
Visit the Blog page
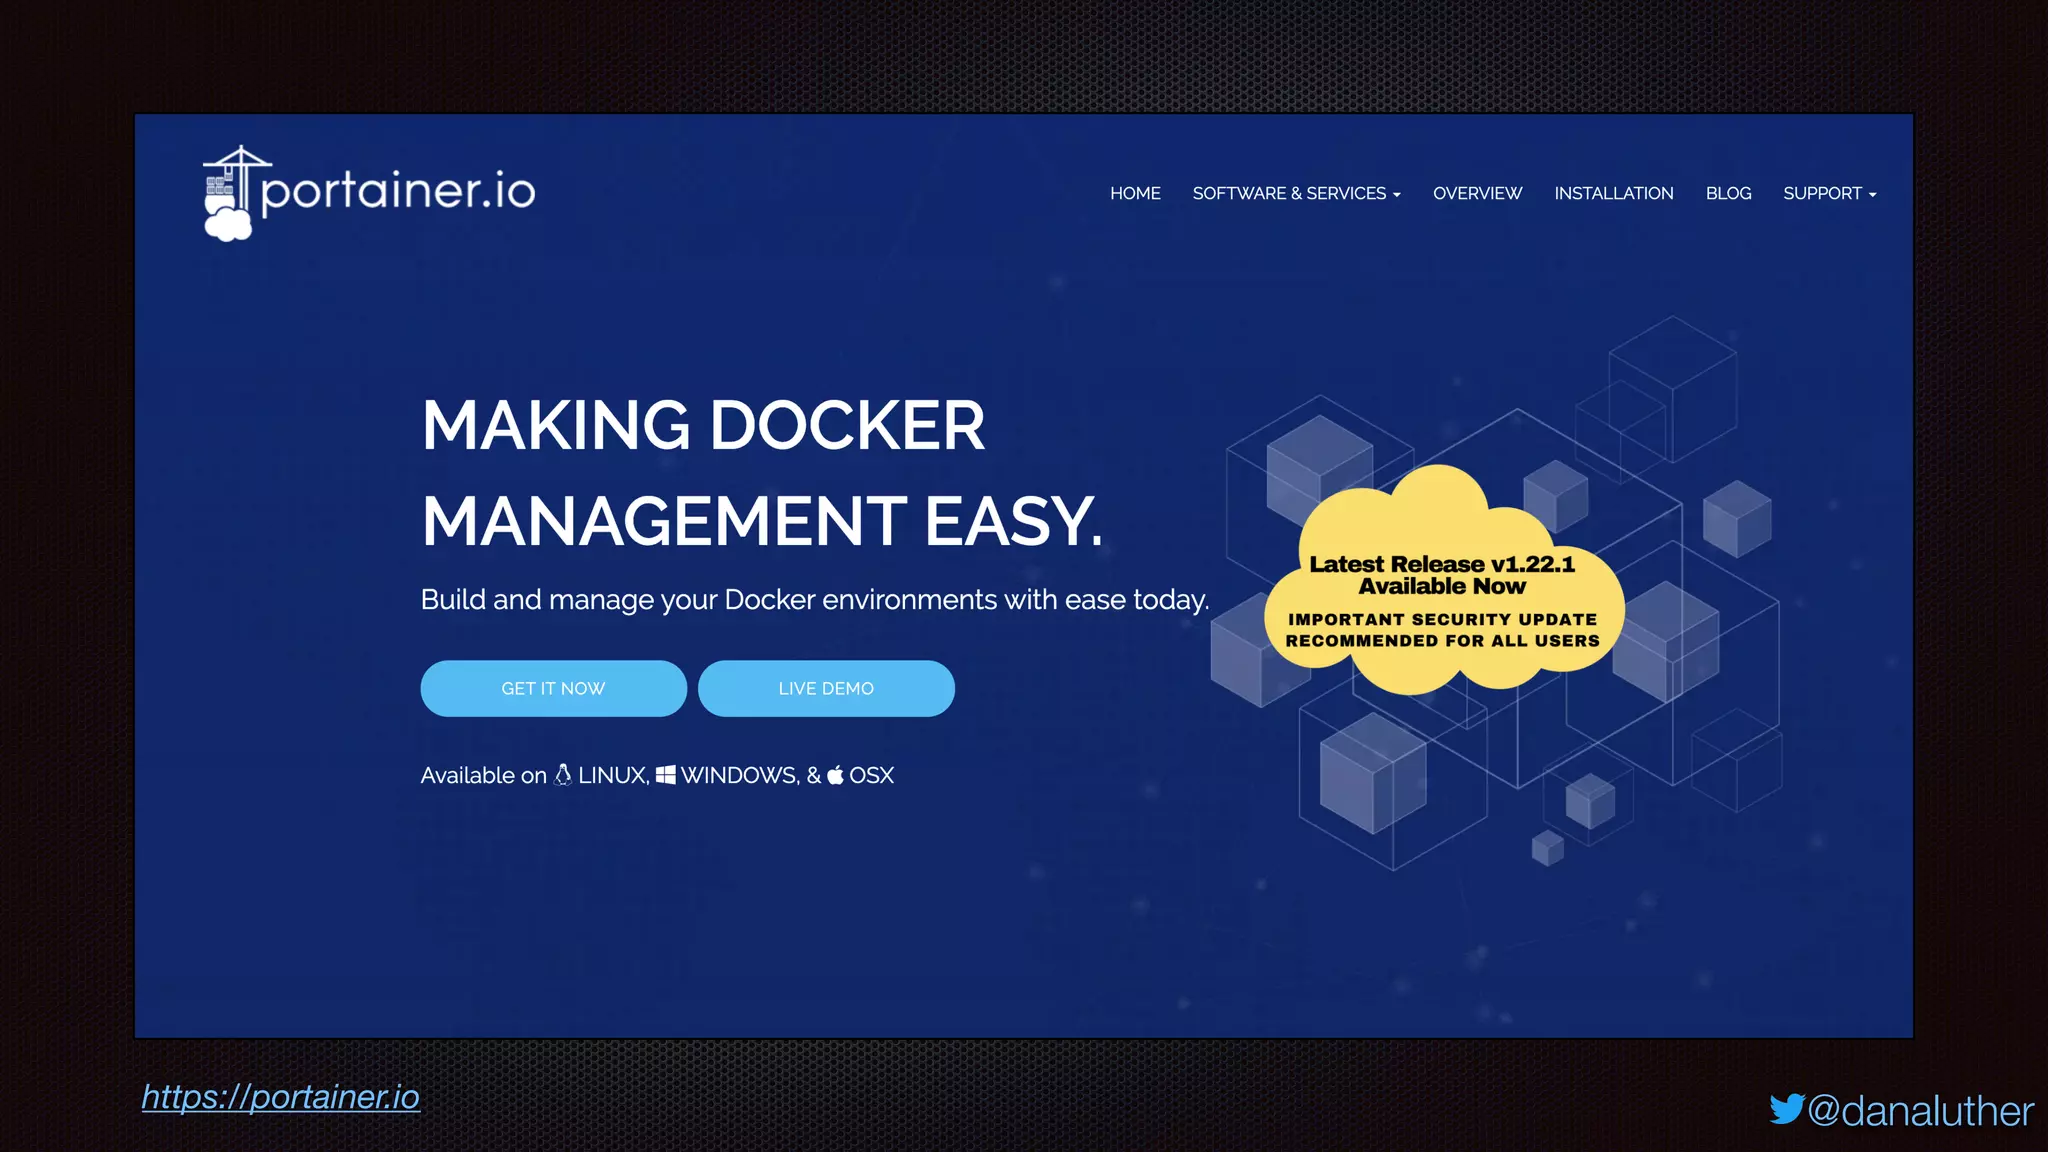(x=1728, y=193)
